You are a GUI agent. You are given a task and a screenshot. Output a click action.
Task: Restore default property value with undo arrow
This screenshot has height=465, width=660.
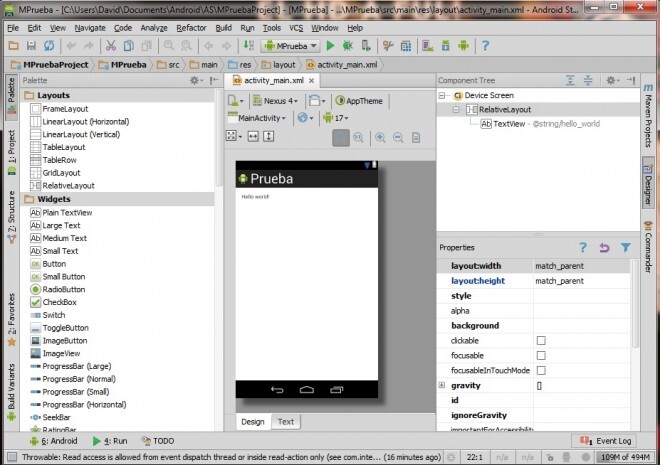(x=604, y=247)
